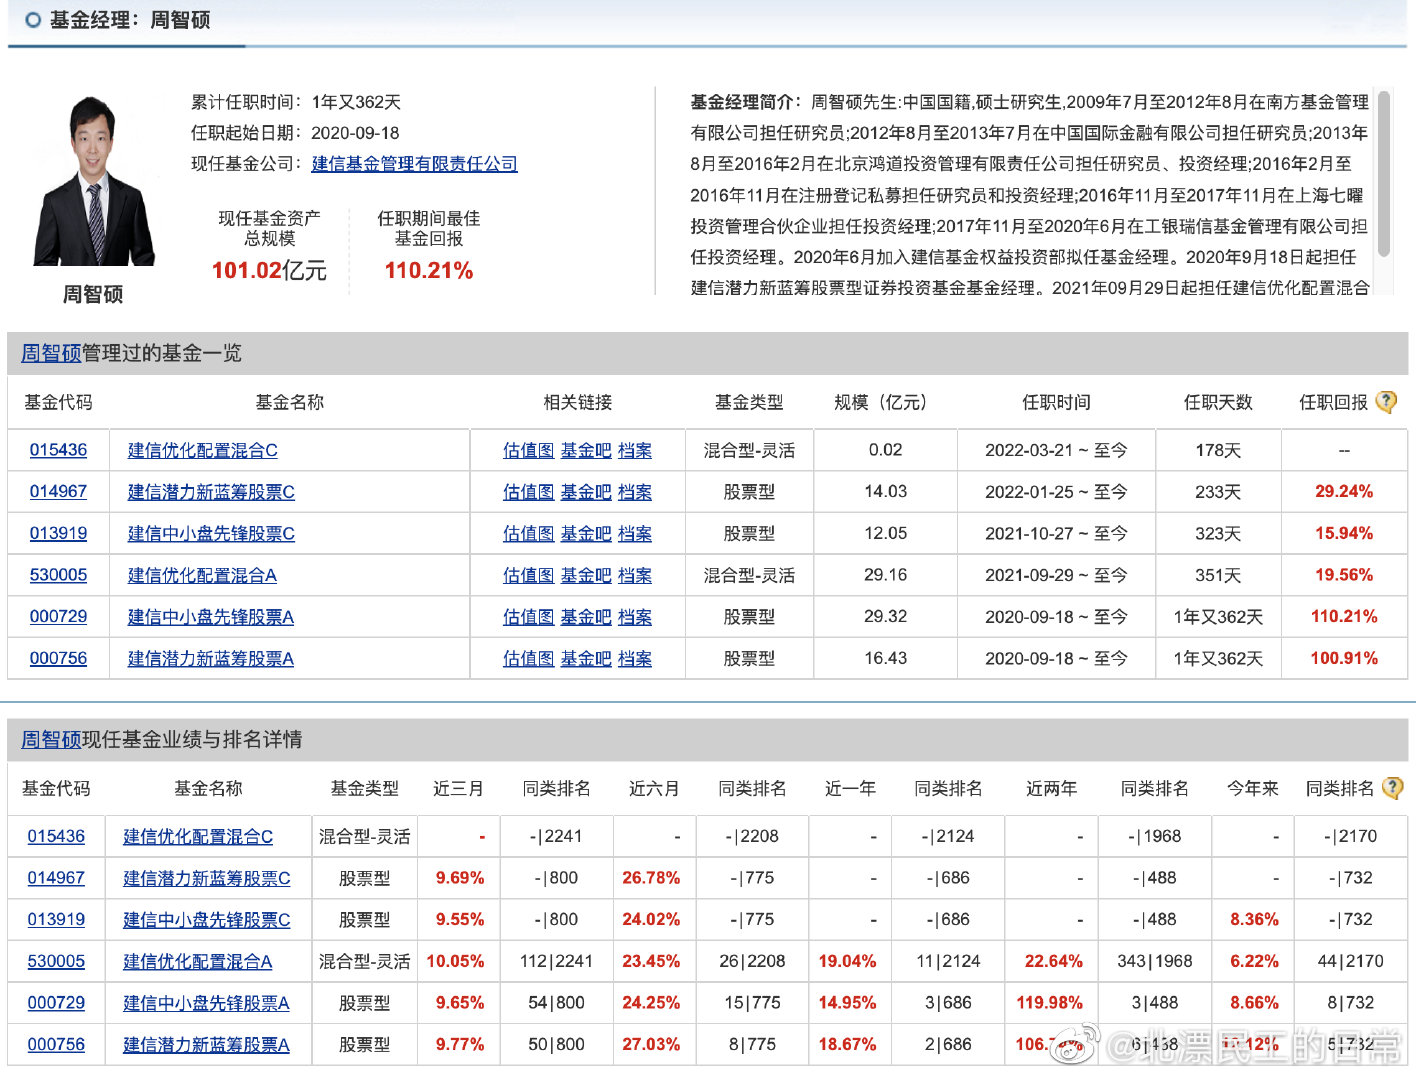Open 建信中小盘先锋股票A in managed funds table
Image resolution: width=1416 pixels, height=1080 pixels.
tap(211, 617)
